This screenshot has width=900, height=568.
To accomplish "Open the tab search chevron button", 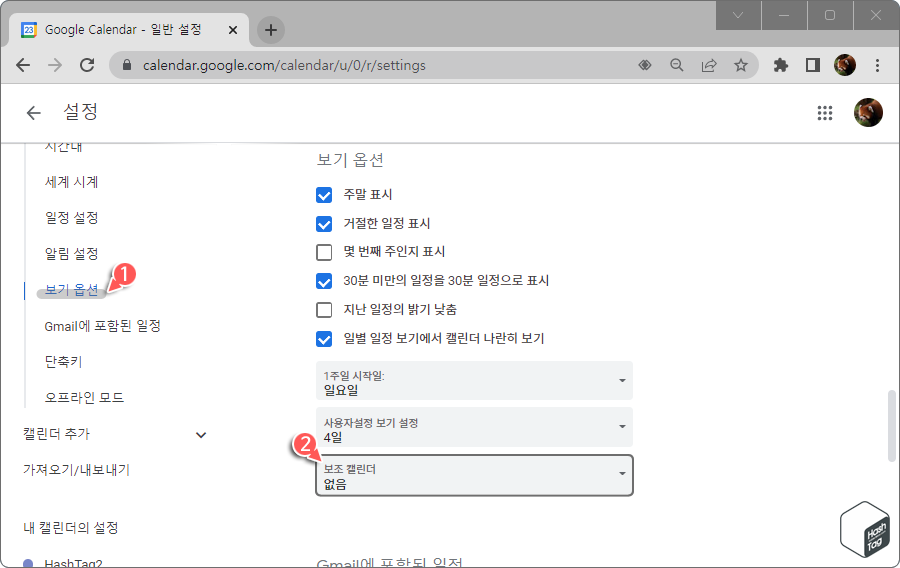I will (738, 15).
